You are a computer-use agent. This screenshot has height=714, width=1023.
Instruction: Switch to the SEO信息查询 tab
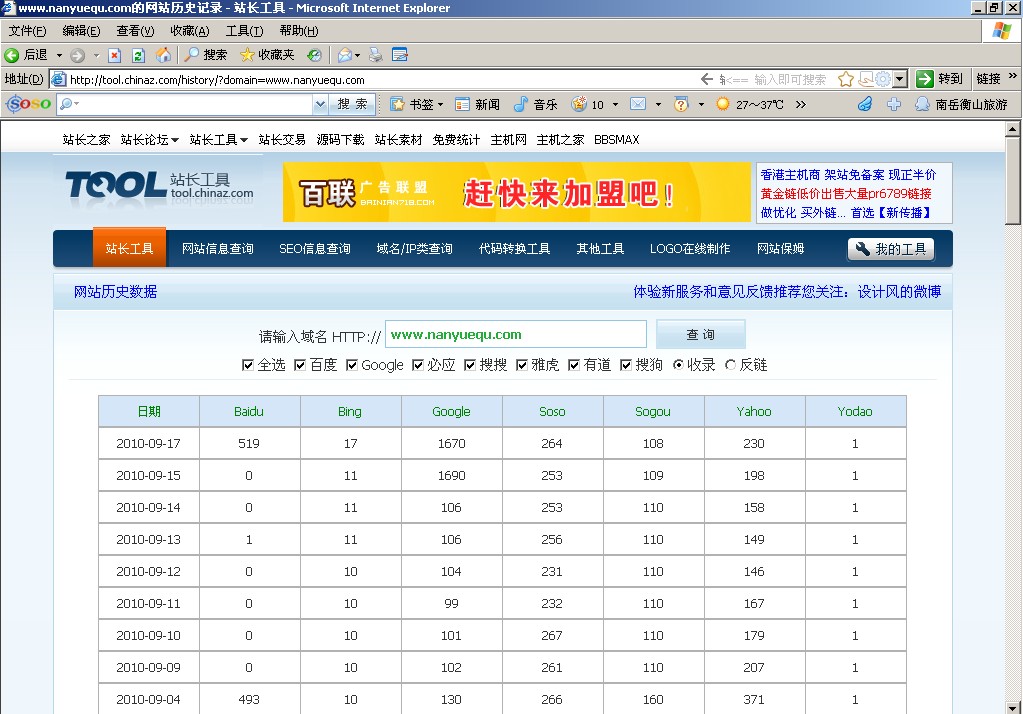[314, 249]
